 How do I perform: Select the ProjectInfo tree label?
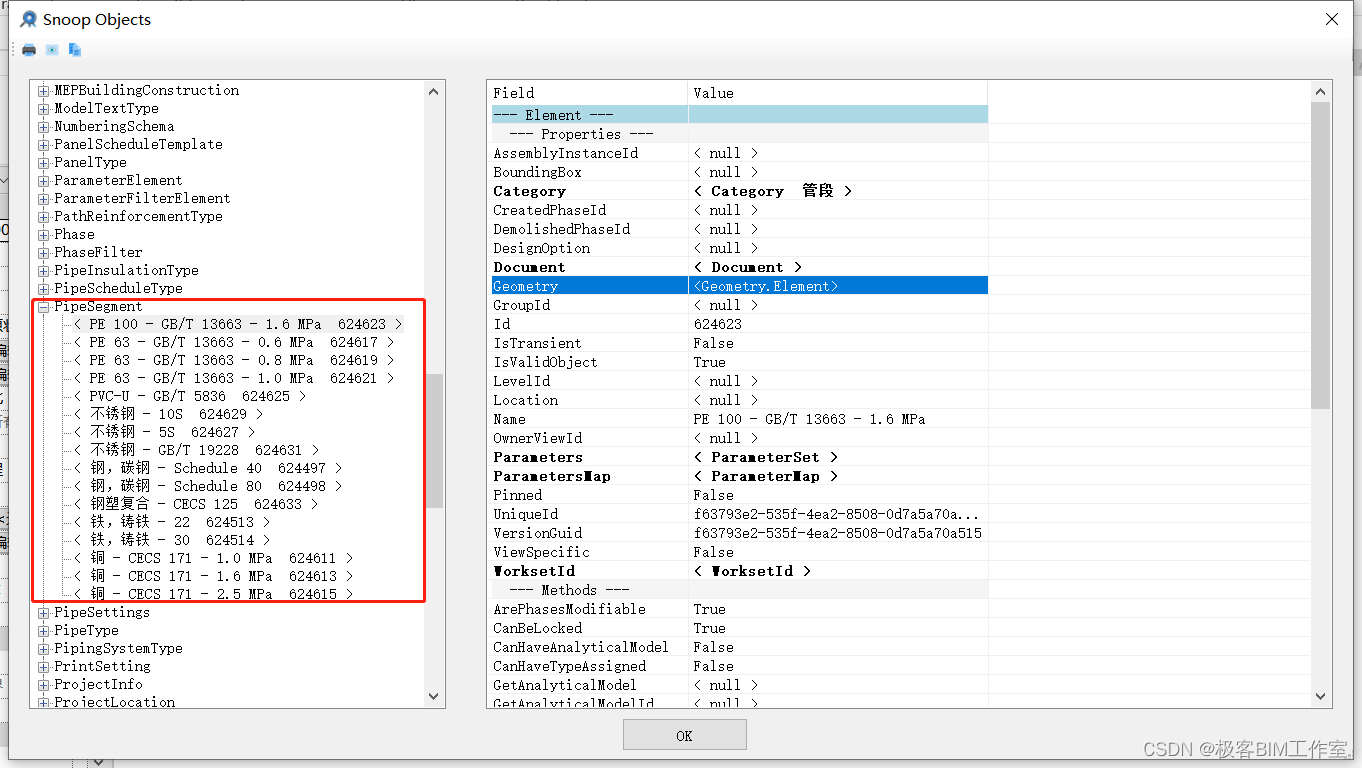coord(98,685)
